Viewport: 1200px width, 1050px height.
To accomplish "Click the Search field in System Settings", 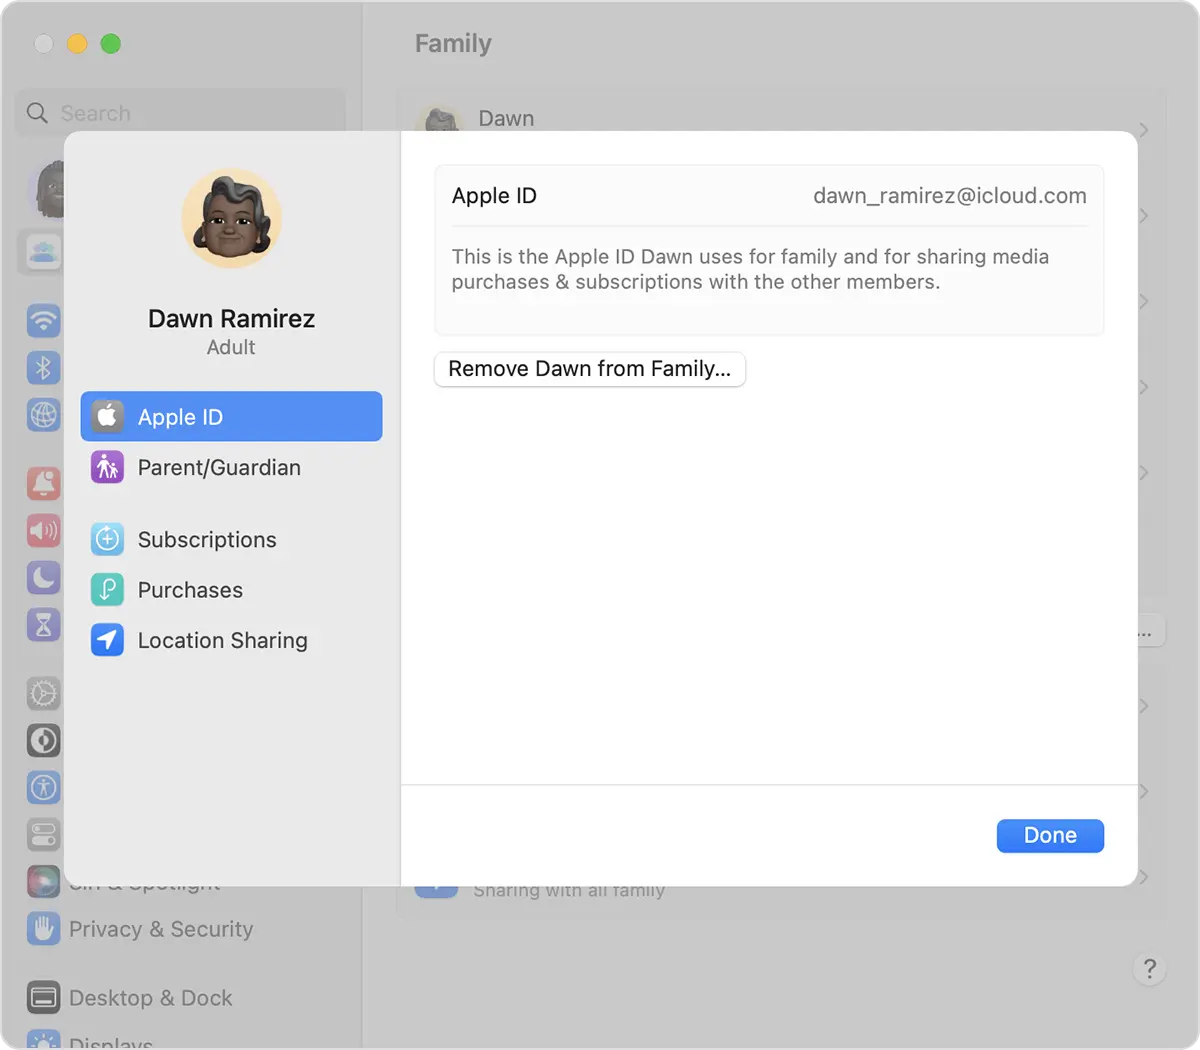I will coord(181,113).
